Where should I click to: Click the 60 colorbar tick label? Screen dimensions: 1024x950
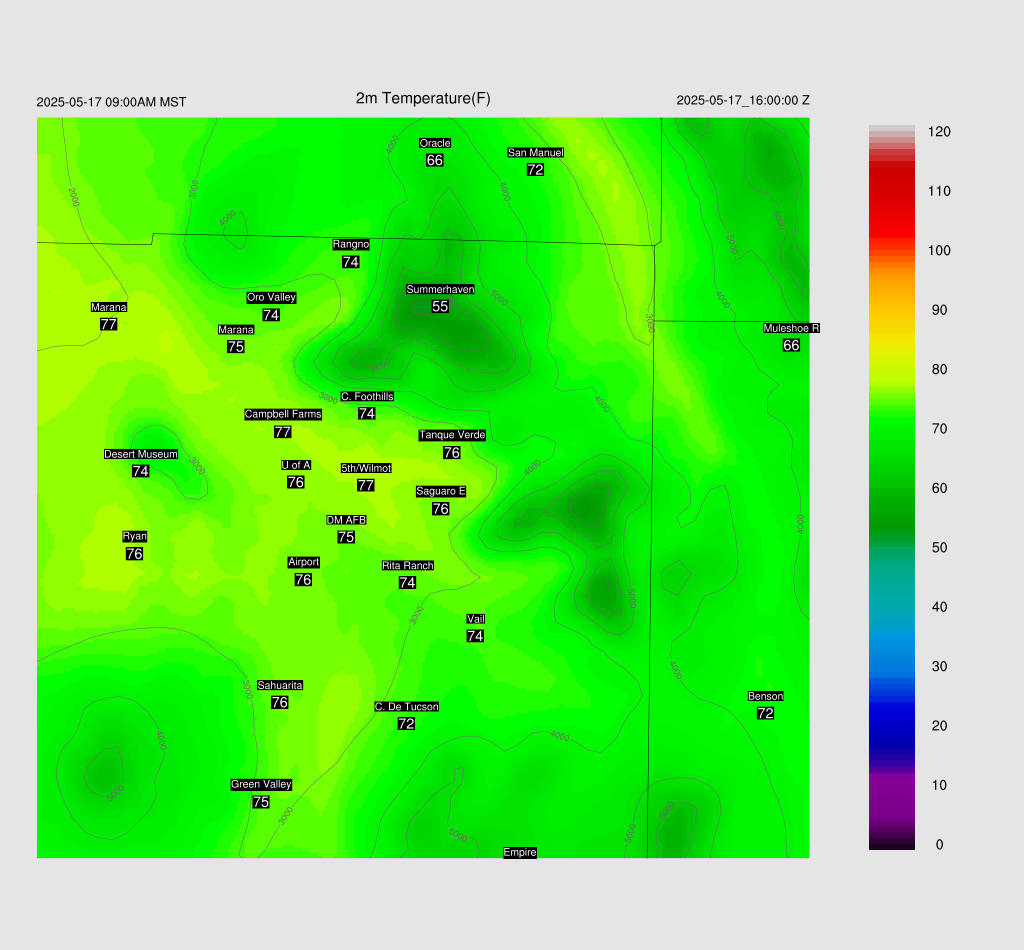939,488
